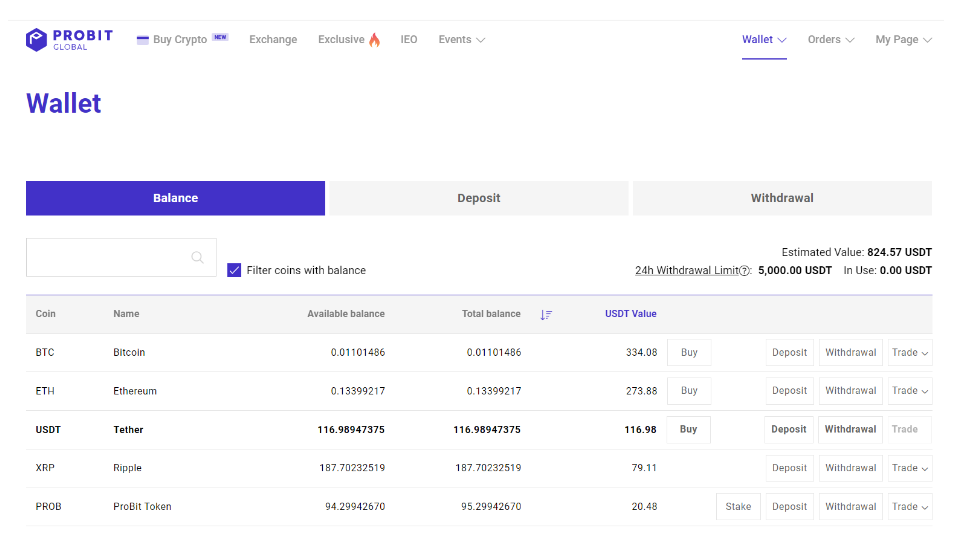The image size is (971, 547).
Task: Click the NEW badge beside Buy Crypto
Action: point(220,37)
